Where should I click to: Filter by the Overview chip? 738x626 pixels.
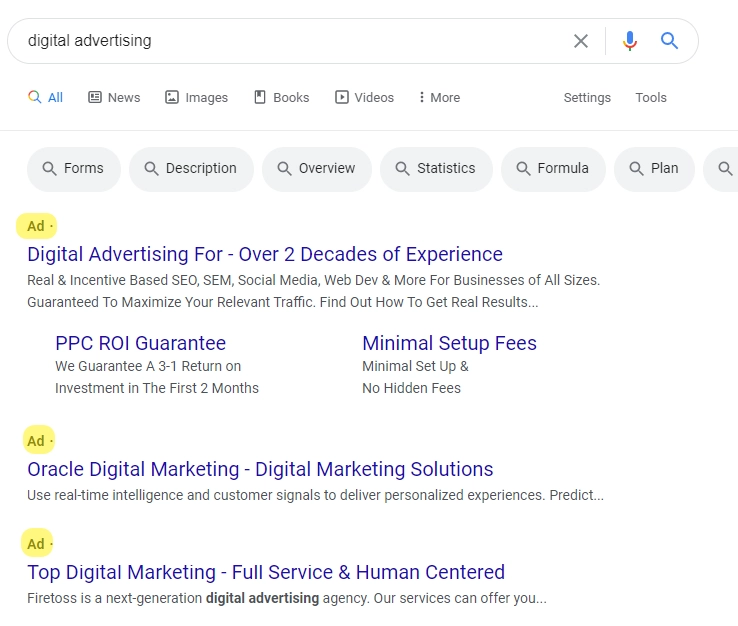click(x=316, y=169)
